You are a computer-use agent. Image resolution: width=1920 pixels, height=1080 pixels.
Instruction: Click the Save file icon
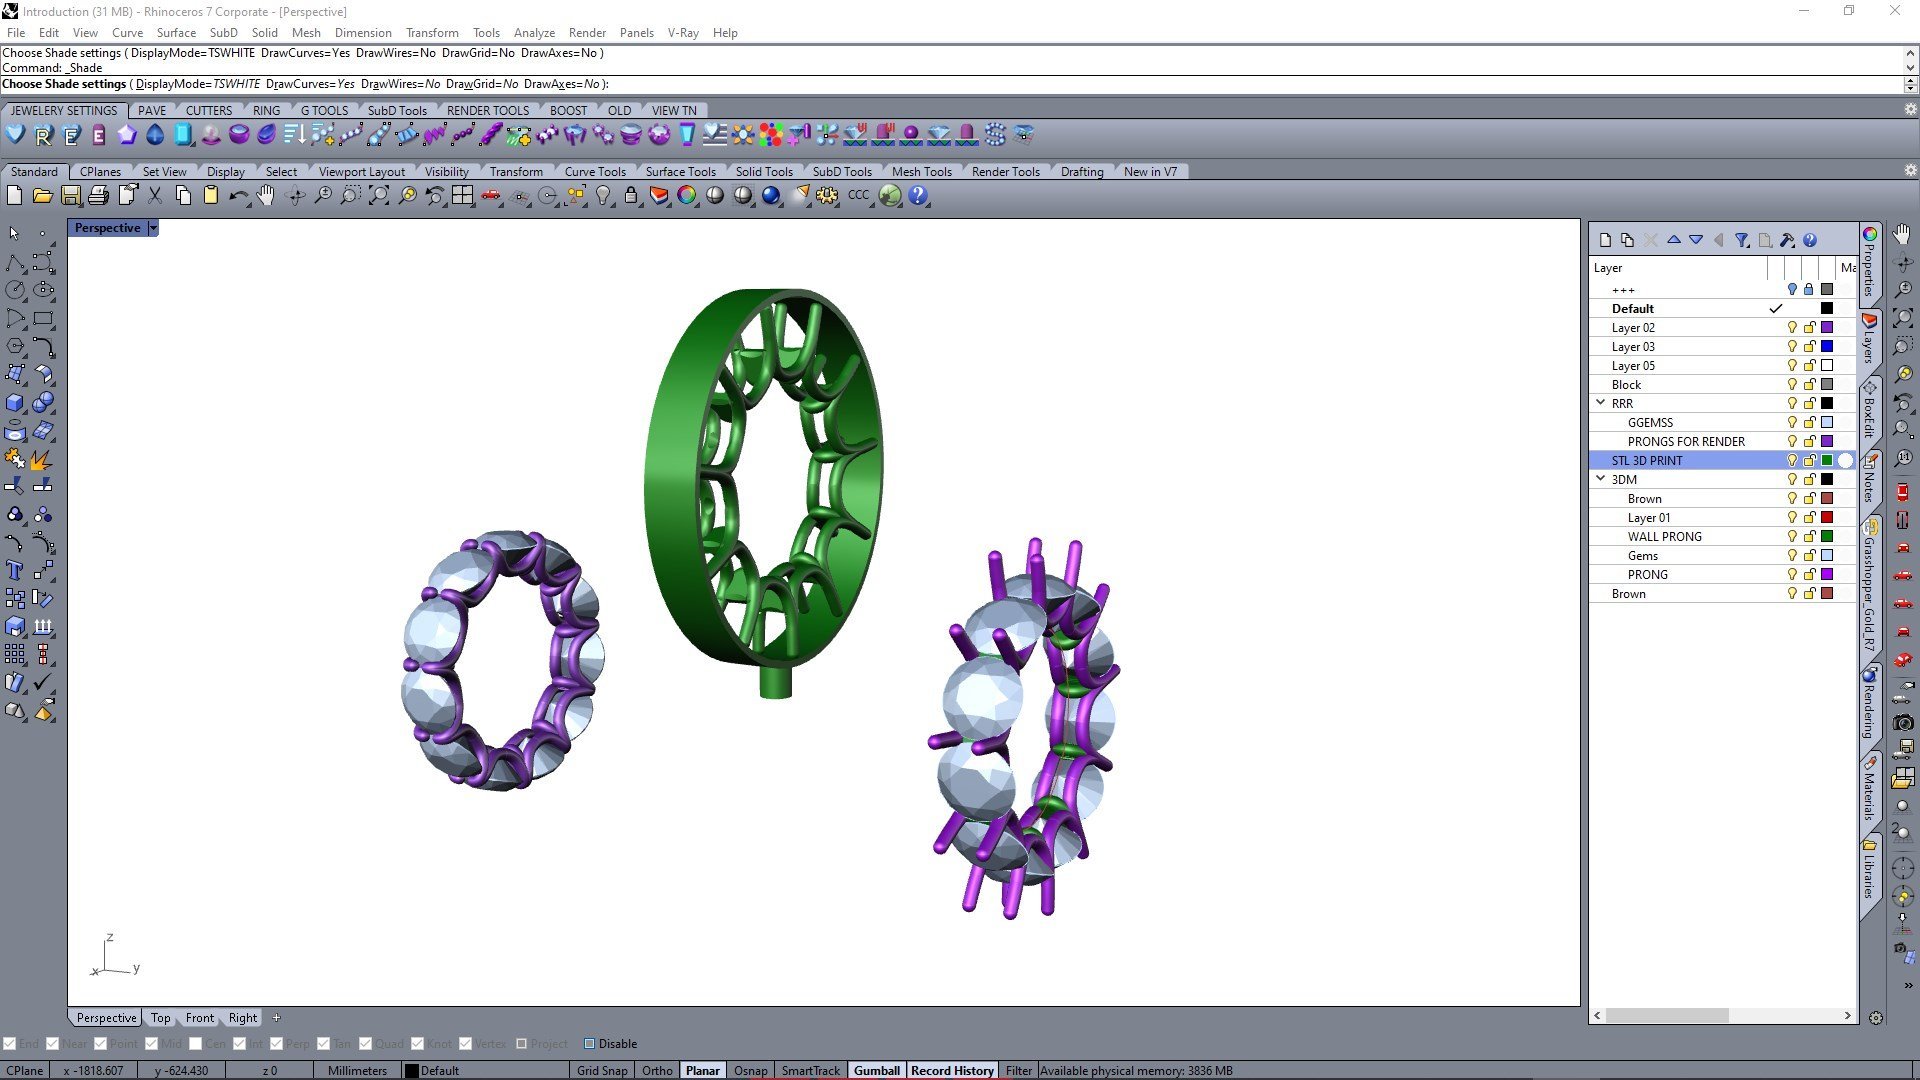click(70, 196)
